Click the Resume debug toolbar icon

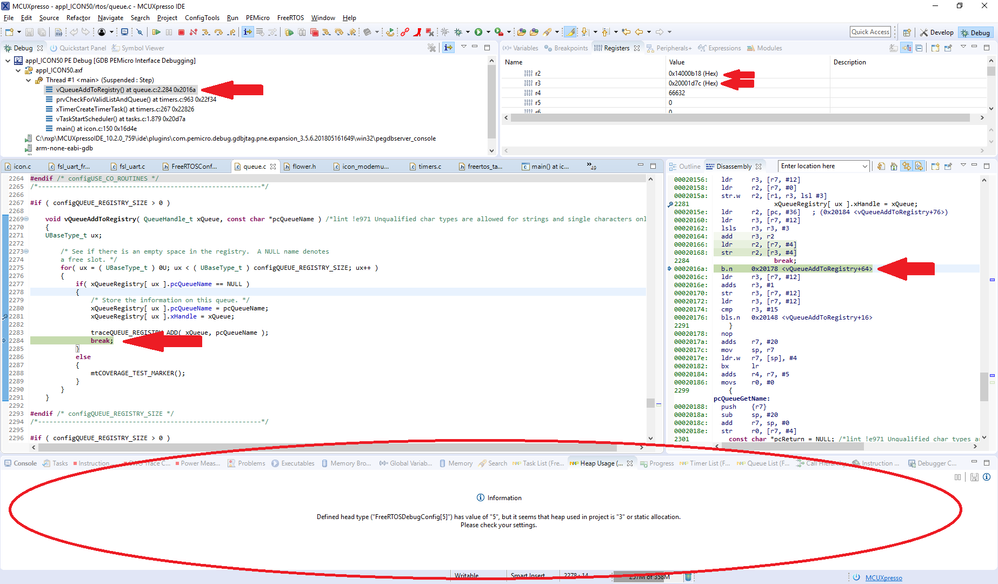pyautogui.click(x=156, y=32)
